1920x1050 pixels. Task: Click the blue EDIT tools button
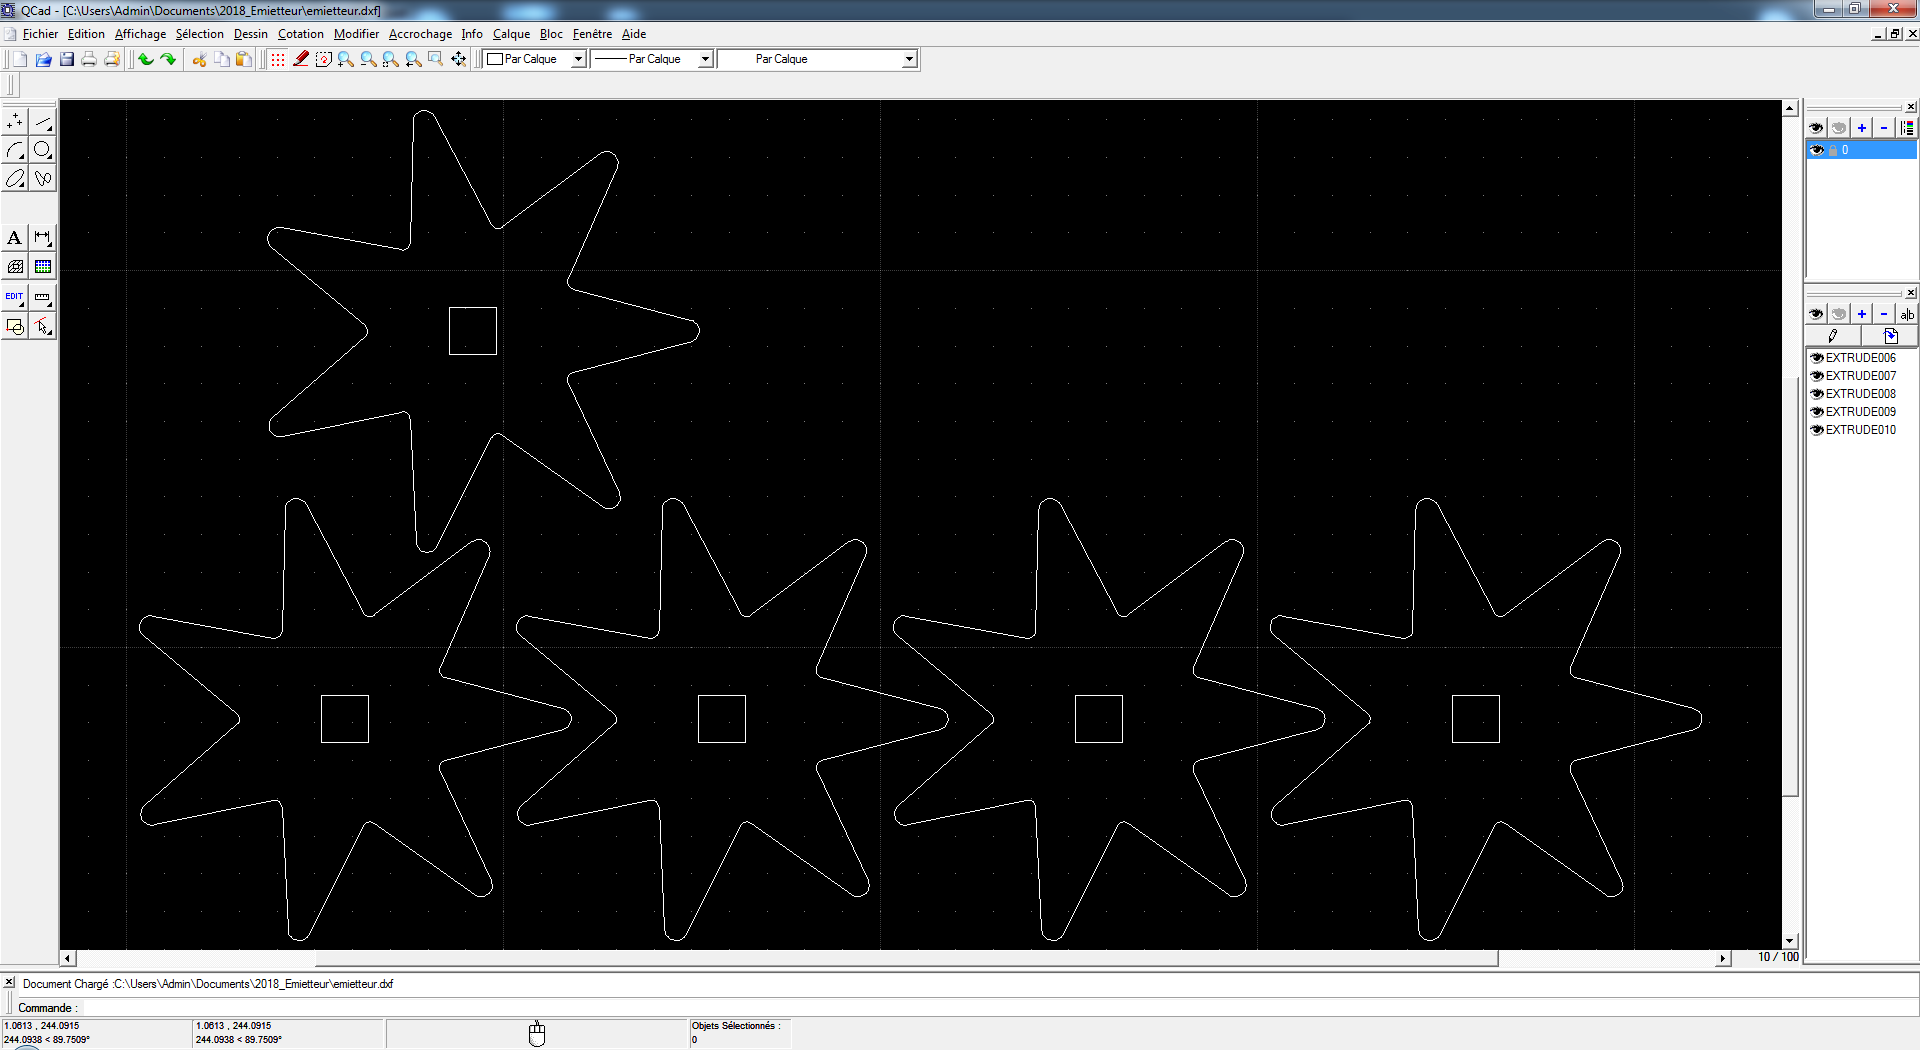14,297
